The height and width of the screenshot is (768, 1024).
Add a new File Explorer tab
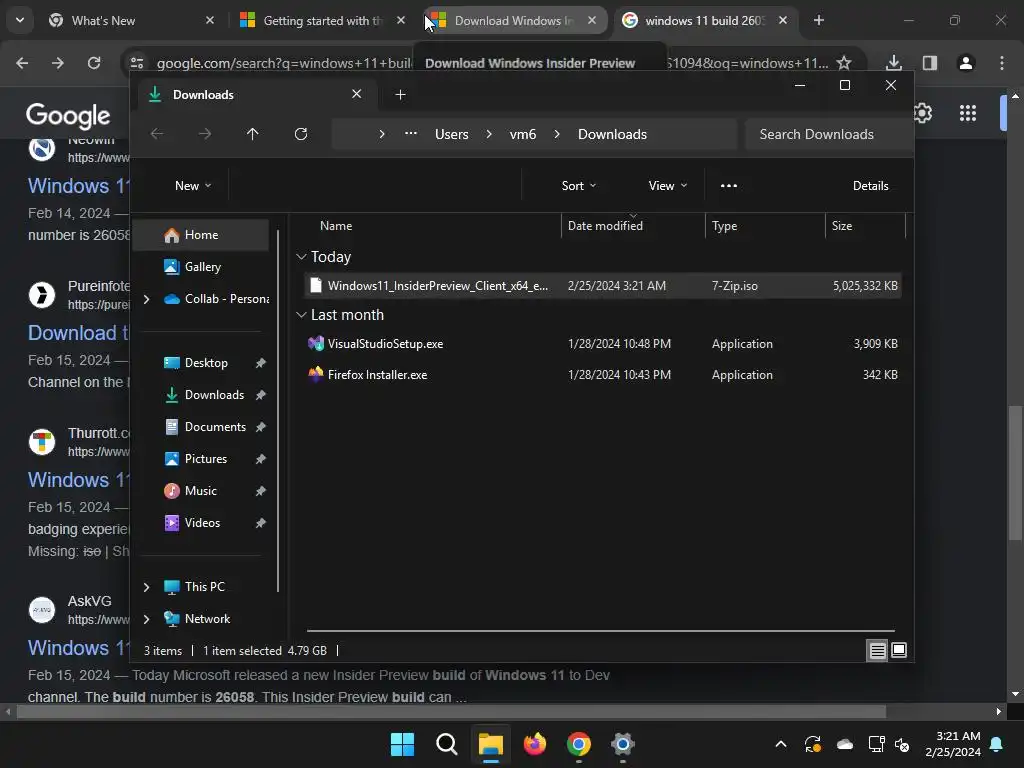(x=400, y=95)
